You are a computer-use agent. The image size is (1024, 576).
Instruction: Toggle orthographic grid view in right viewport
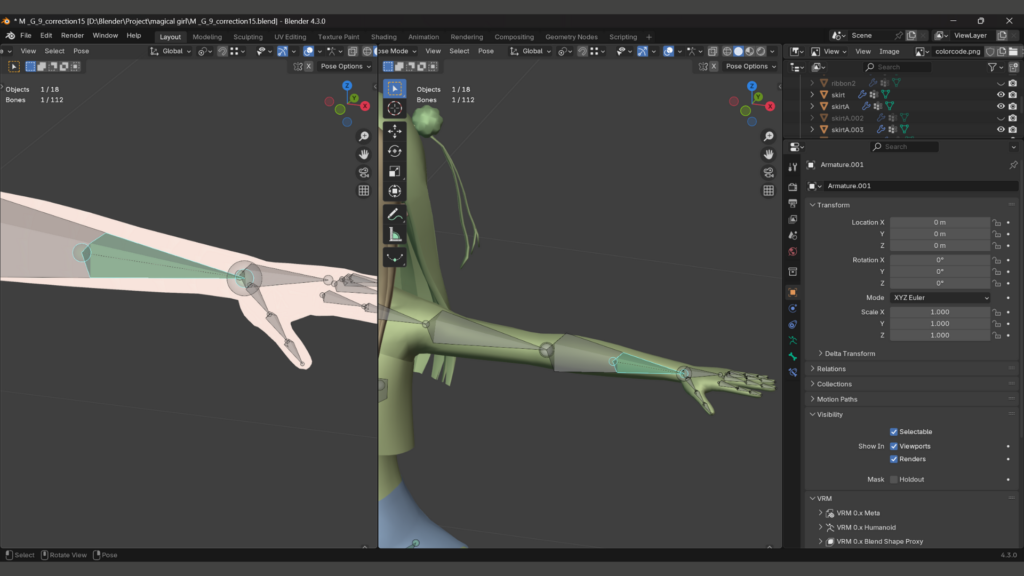(x=768, y=190)
